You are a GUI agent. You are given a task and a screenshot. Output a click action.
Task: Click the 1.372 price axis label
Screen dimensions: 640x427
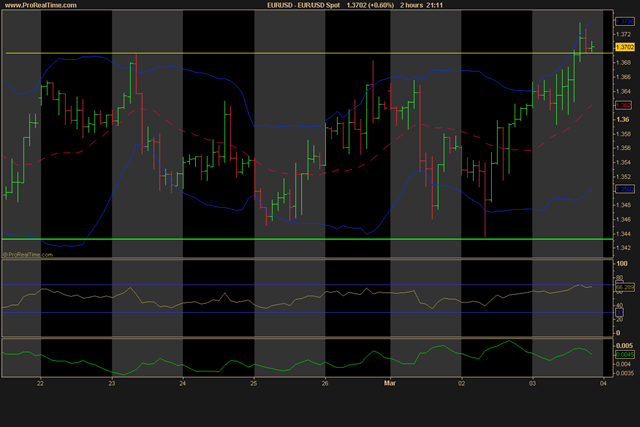pyautogui.click(x=623, y=34)
